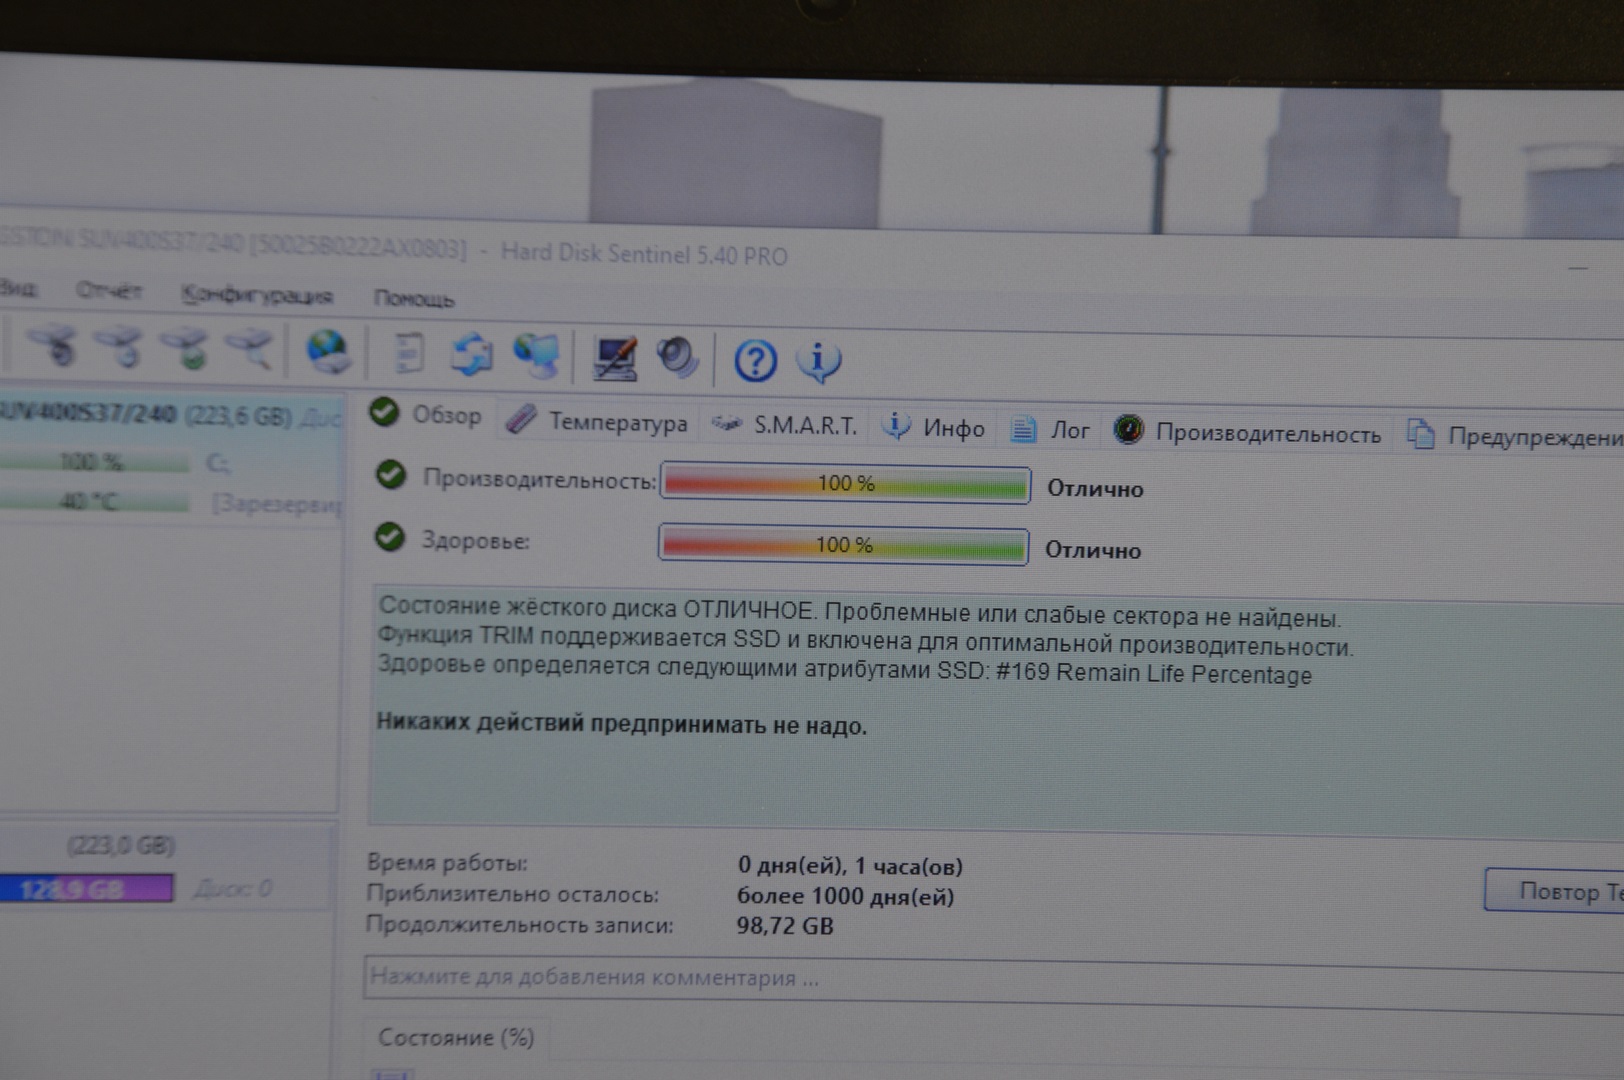Image resolution: width=1624 pixels, height=1080 pixels.
Task: Click the green check beside Производительность
Action: tap(391, 475)
